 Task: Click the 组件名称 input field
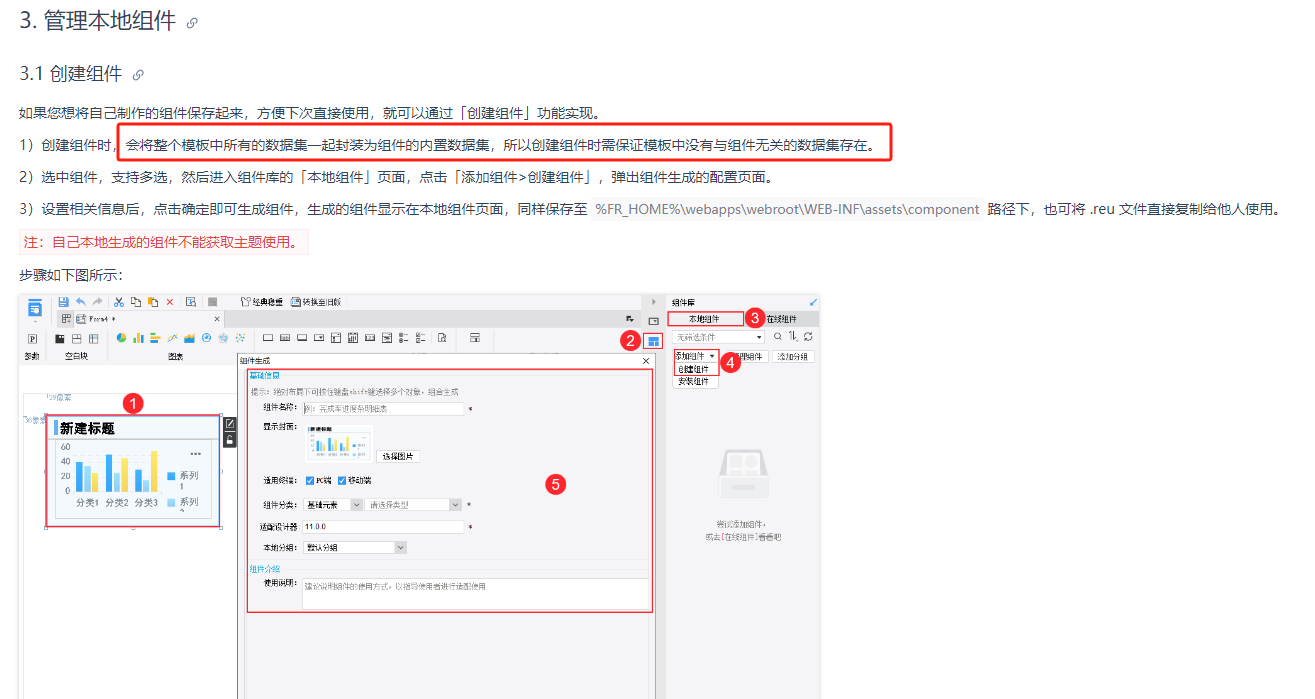384,409
